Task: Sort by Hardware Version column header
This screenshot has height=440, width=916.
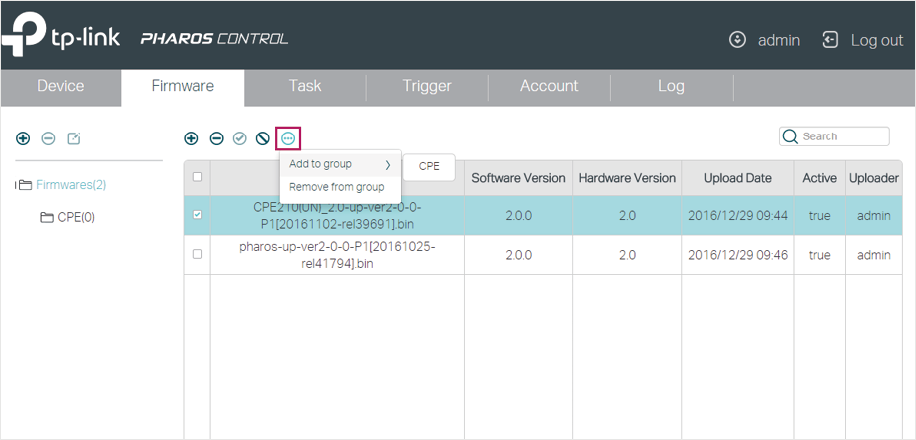Action: (627, 178)
